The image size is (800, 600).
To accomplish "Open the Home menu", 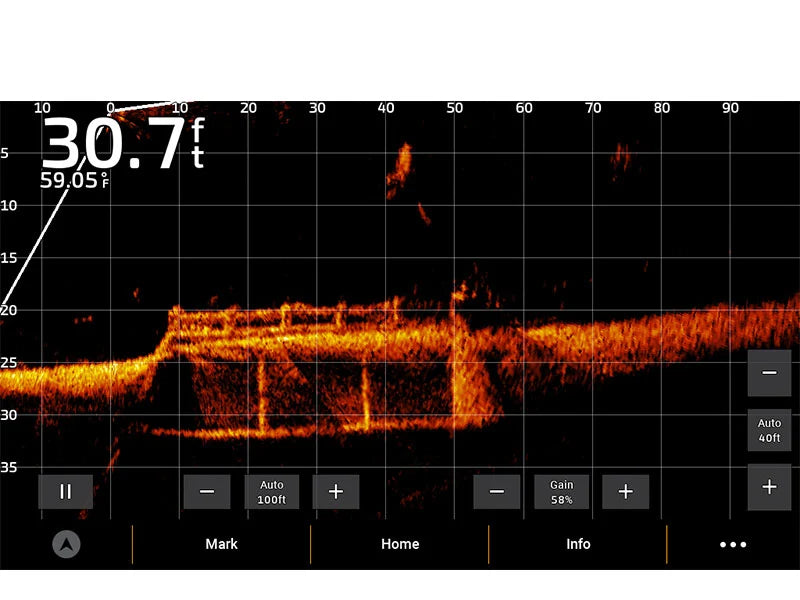I will point(400,544).
